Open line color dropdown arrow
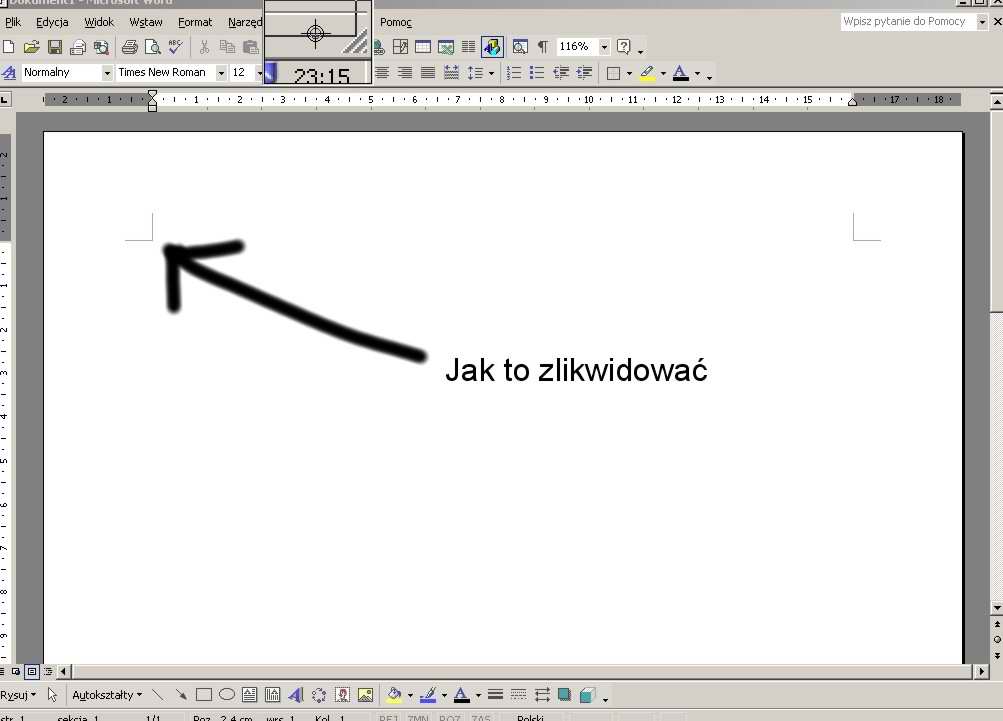 (x=444, y=695)
